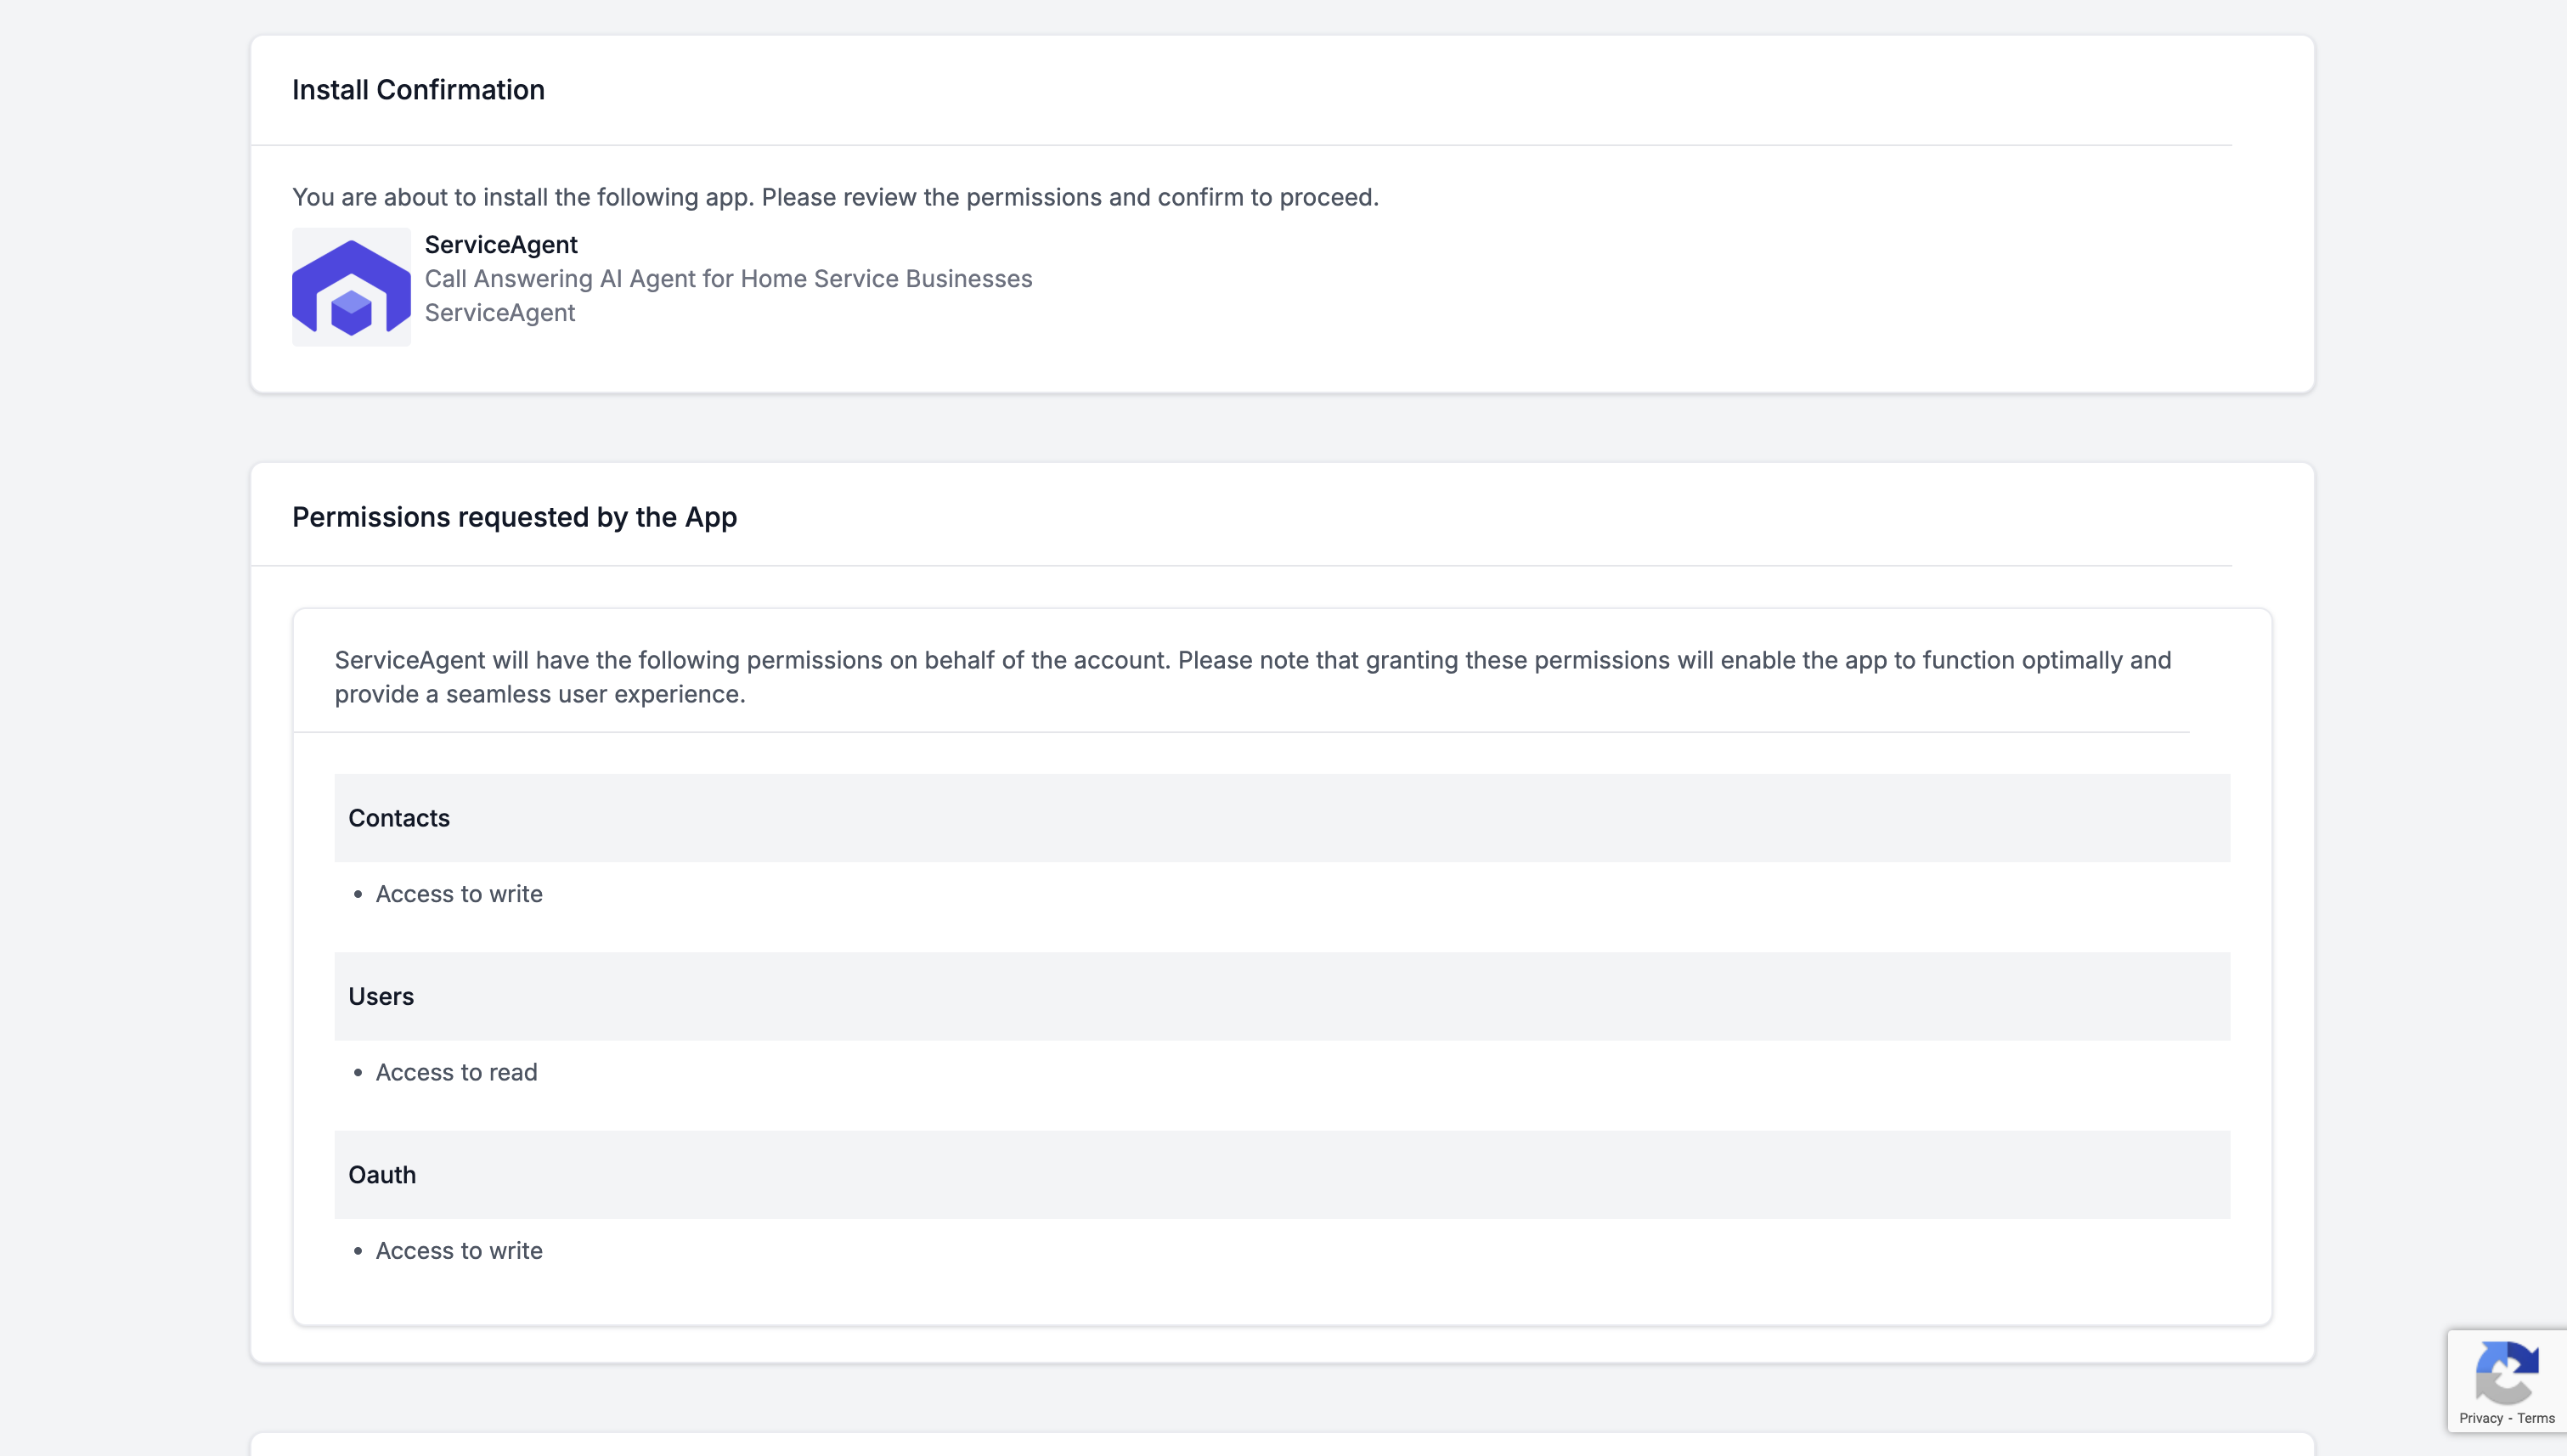Open the reCAPTCHA Terms link
2567x1456 pixels.
[2535, 1418]
